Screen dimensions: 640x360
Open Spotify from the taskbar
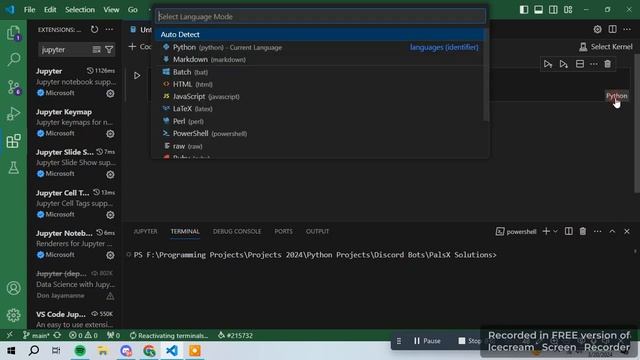tap(80, 351)
